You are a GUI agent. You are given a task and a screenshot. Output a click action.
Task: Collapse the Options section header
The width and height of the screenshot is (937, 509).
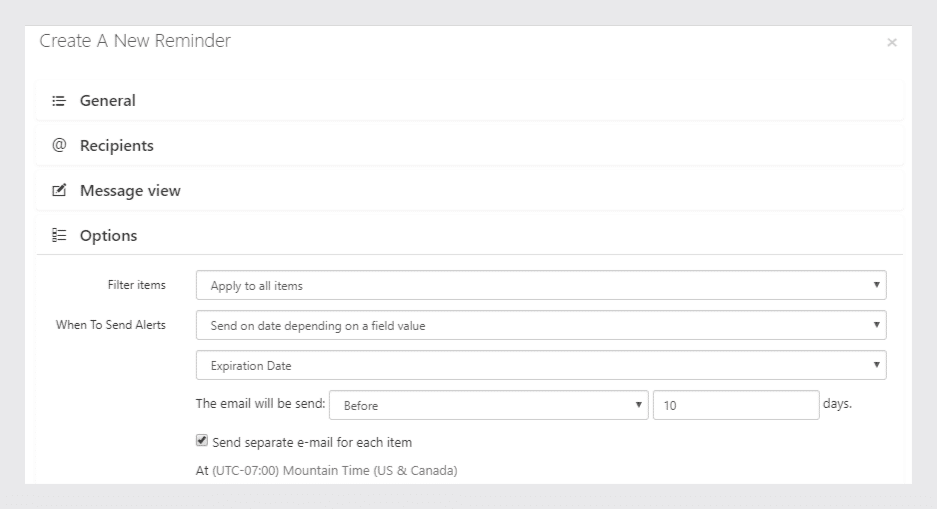[470, 235]
